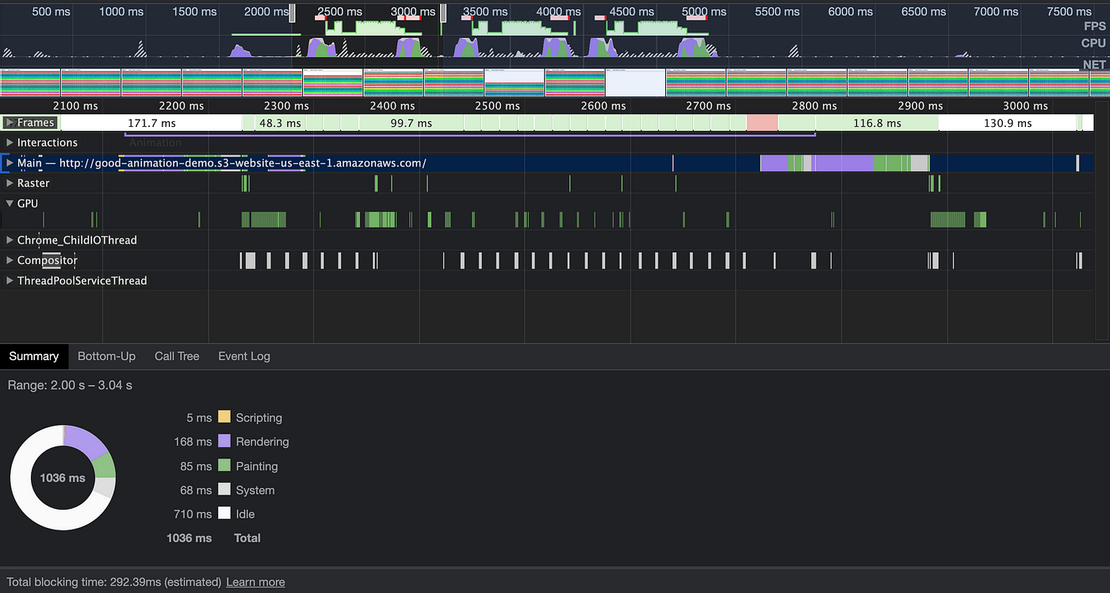Screen dimensions: 1110x593
Task: Click the 1036 ms donut chart
Action: pos(63,478)
